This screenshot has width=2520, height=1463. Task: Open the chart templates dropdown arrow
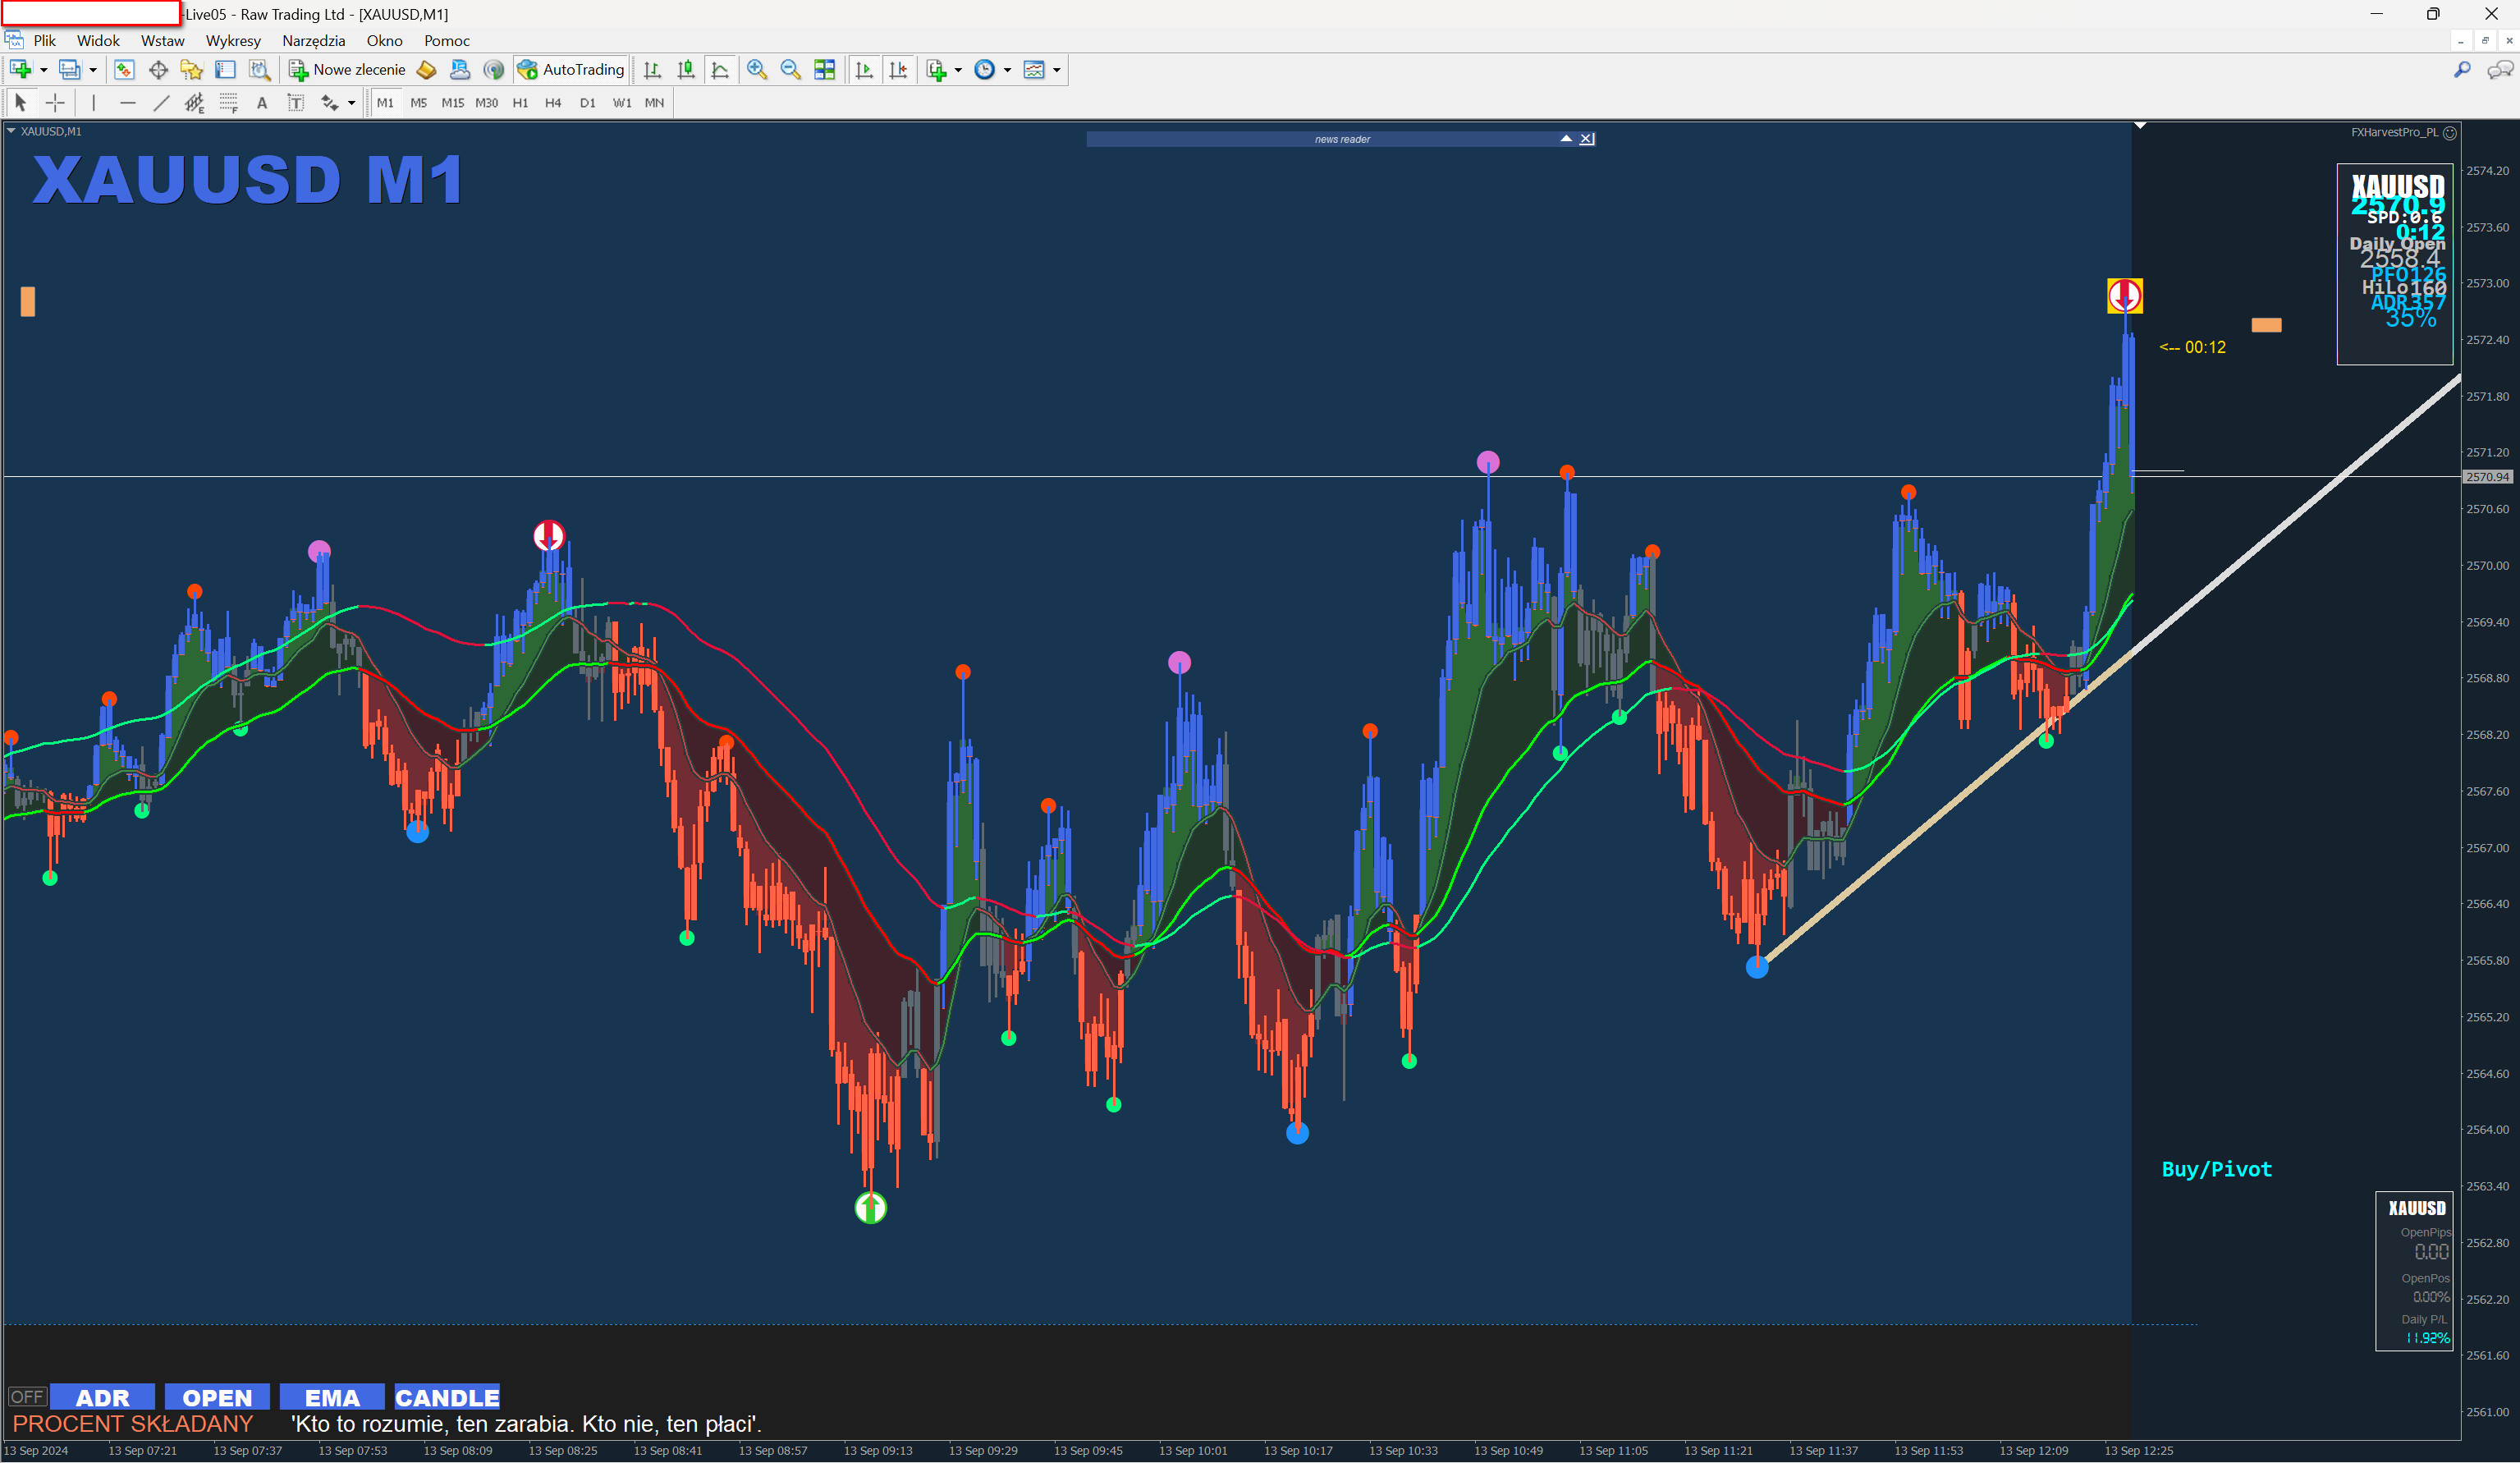click(x=1057, y=70)
